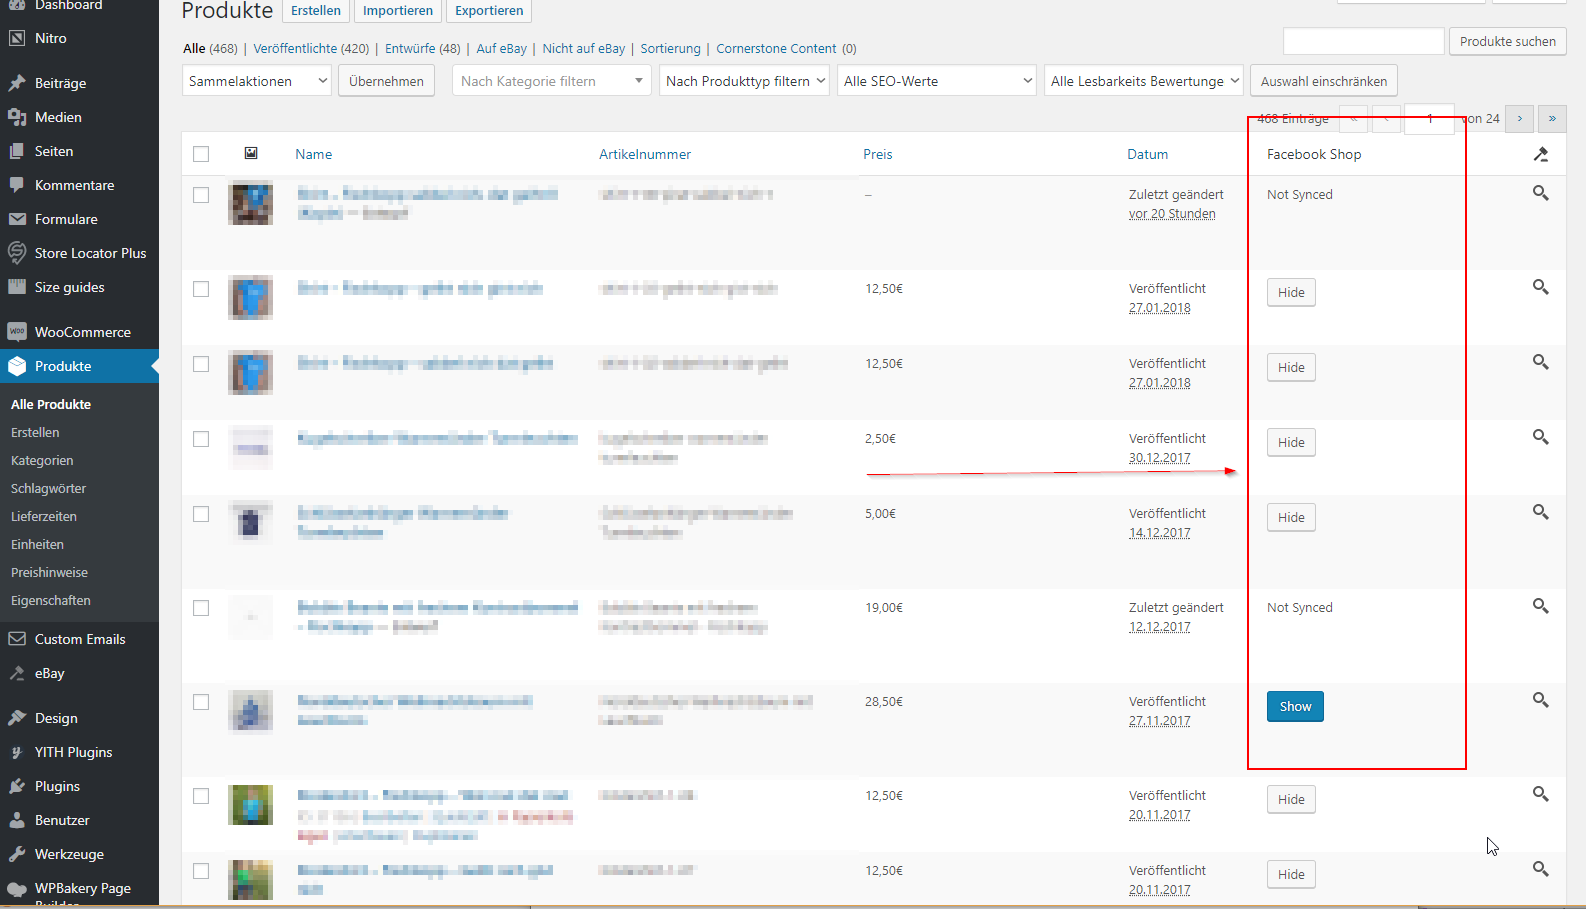1586x909 pixels.
Task: Open WooCommerce via its Woo icon
Action: pos(17,332)
